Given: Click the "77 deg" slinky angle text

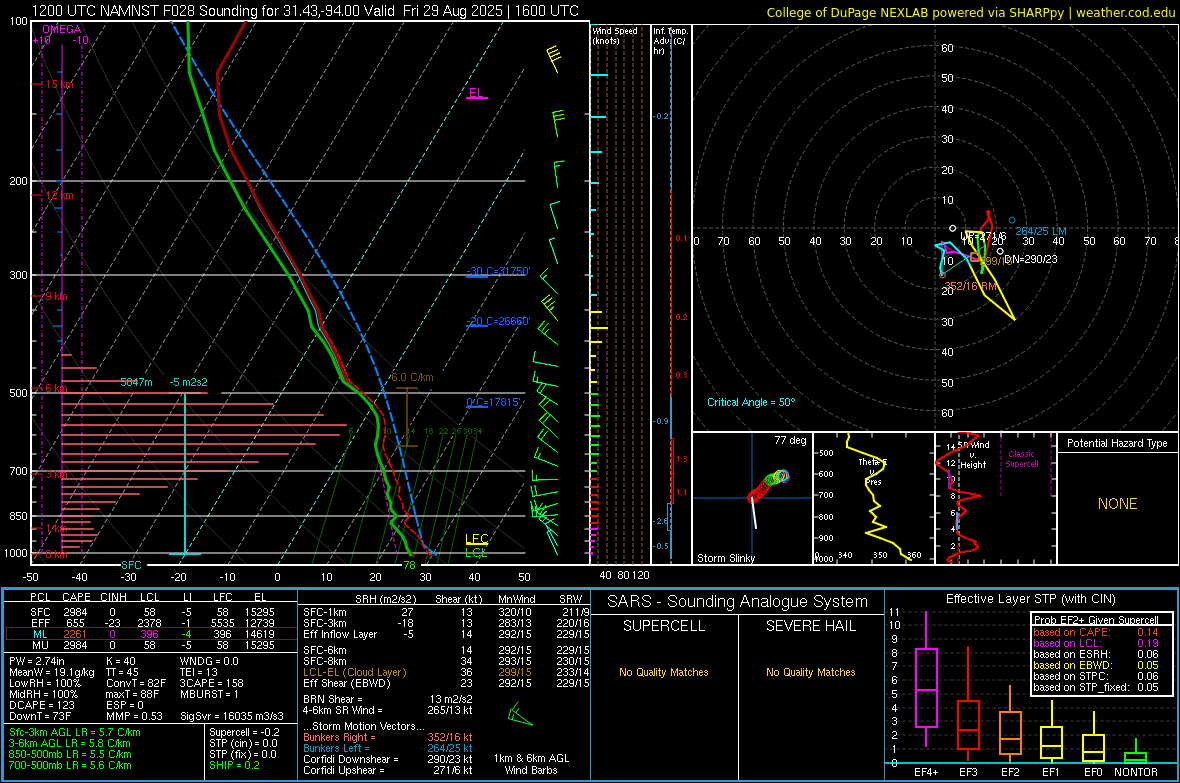Looking at the screenshot, I should pyautogui.click(x=790, y=440).
